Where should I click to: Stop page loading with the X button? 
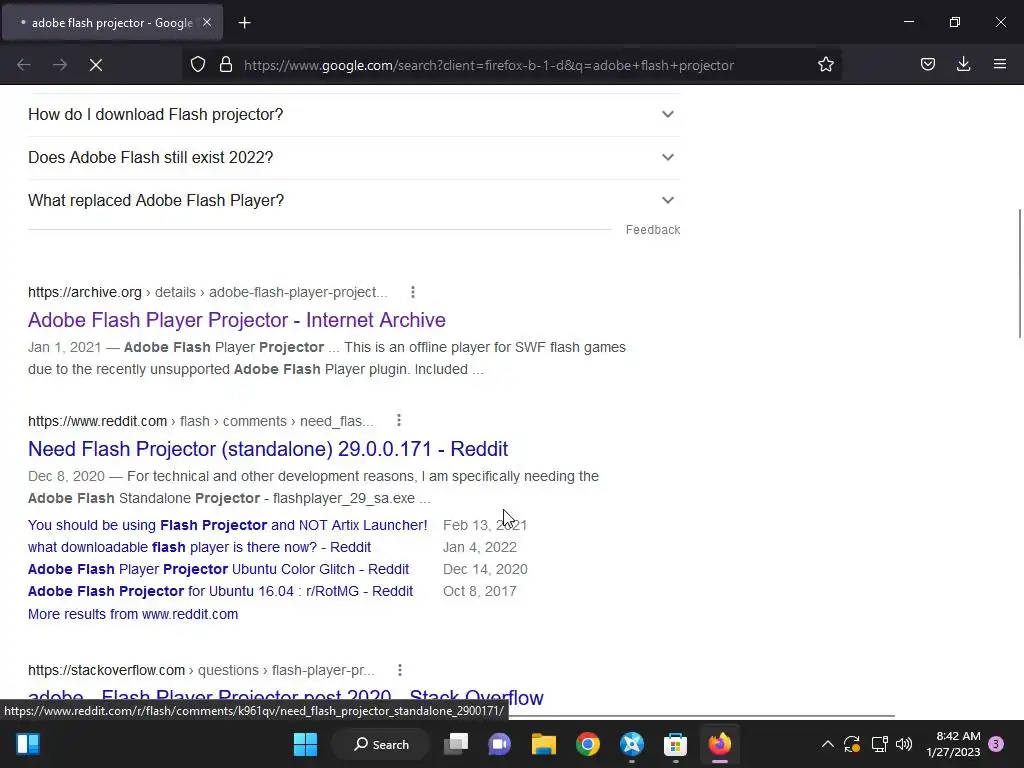(96, 65)
